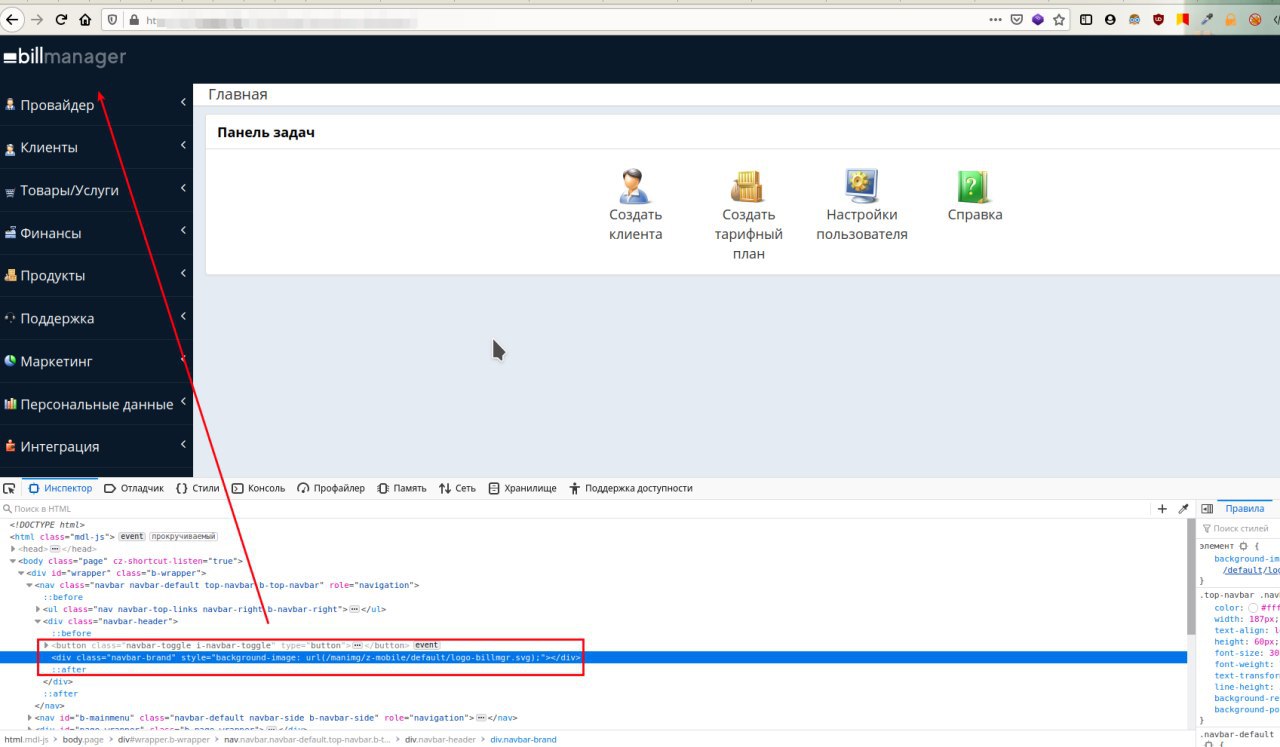Image resolution: width=1280 pixels, height=747 pixels.
Task: Save page to Pocket icon
Action: pyautogui.click(x=1016, y=19)
